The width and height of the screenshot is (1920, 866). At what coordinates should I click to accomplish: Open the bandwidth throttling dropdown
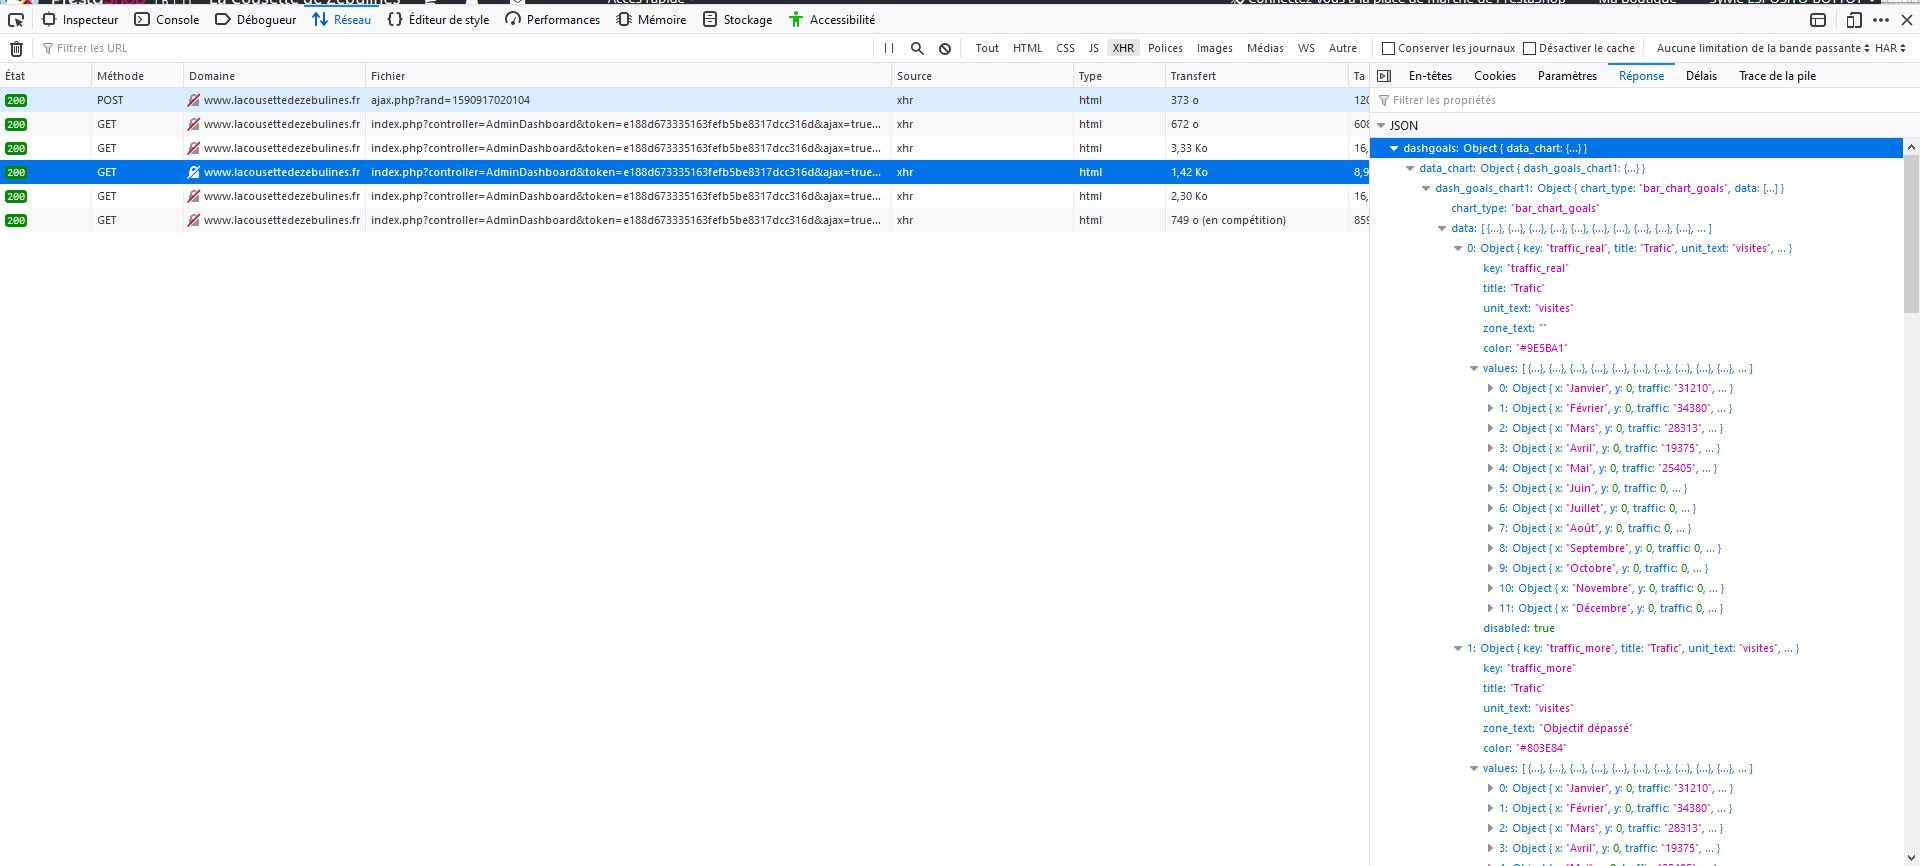coord(1763,48)
